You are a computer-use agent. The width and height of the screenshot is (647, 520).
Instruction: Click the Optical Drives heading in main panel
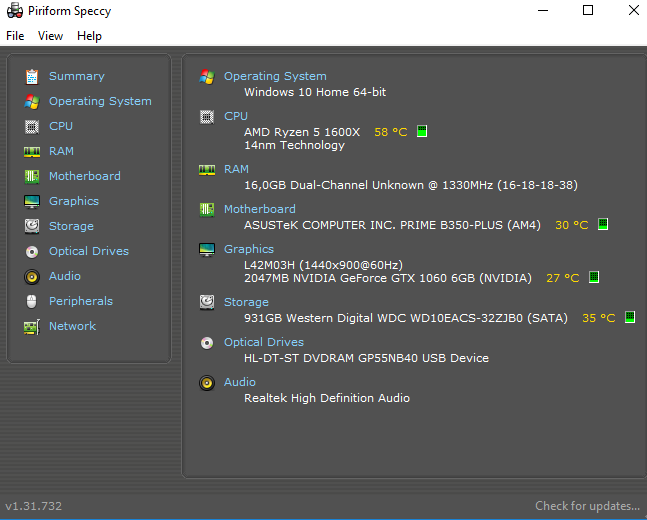pyautogui.click(x=264, y=343)
